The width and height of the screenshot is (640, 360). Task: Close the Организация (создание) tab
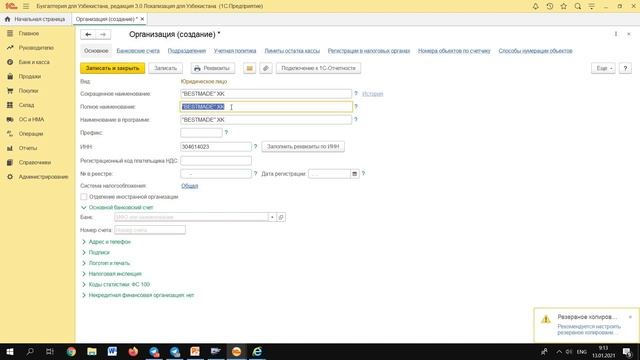[x=142, y=19]
